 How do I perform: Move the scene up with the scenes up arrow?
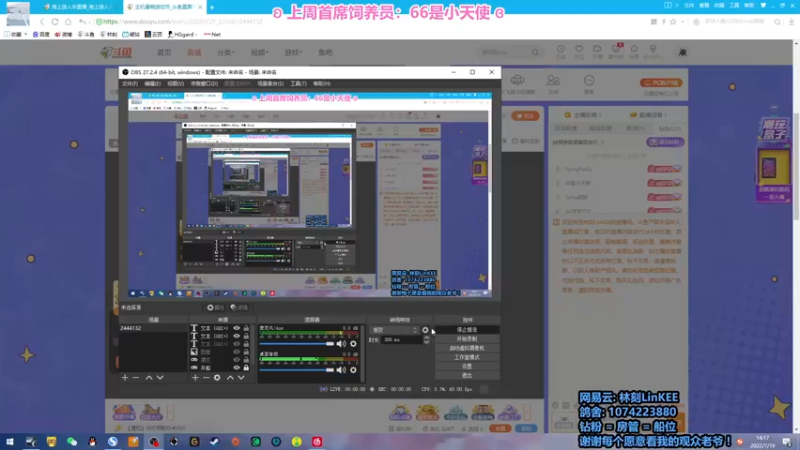(x=149, y=378)
